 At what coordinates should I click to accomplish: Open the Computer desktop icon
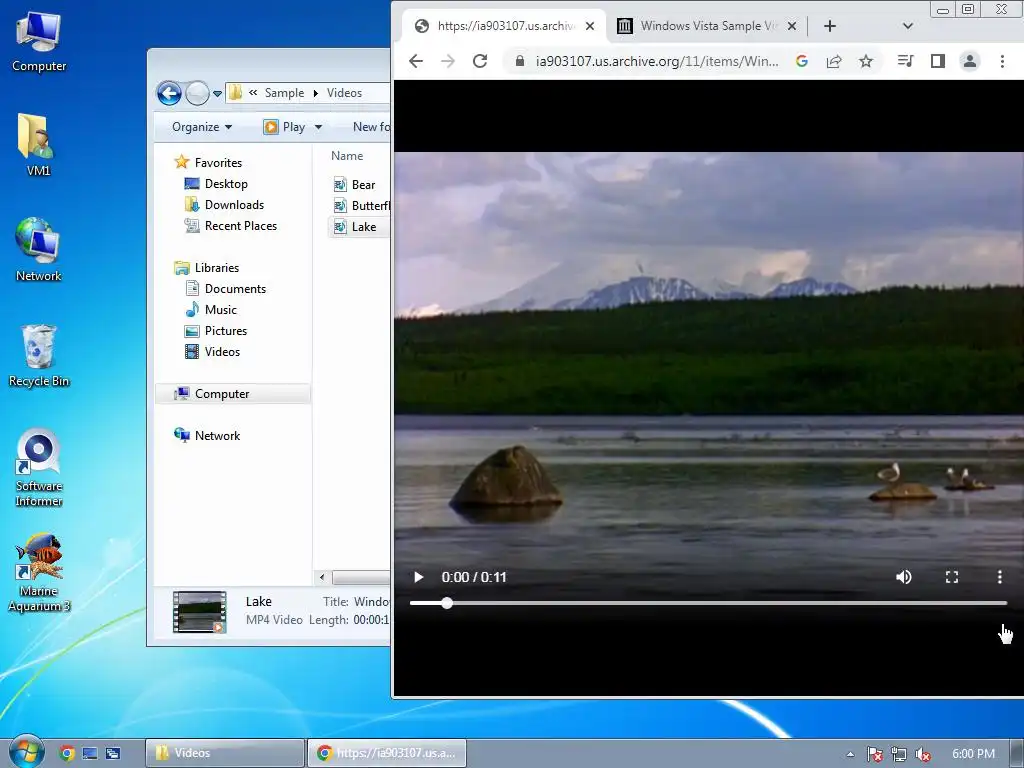click(x=39, y=41)
